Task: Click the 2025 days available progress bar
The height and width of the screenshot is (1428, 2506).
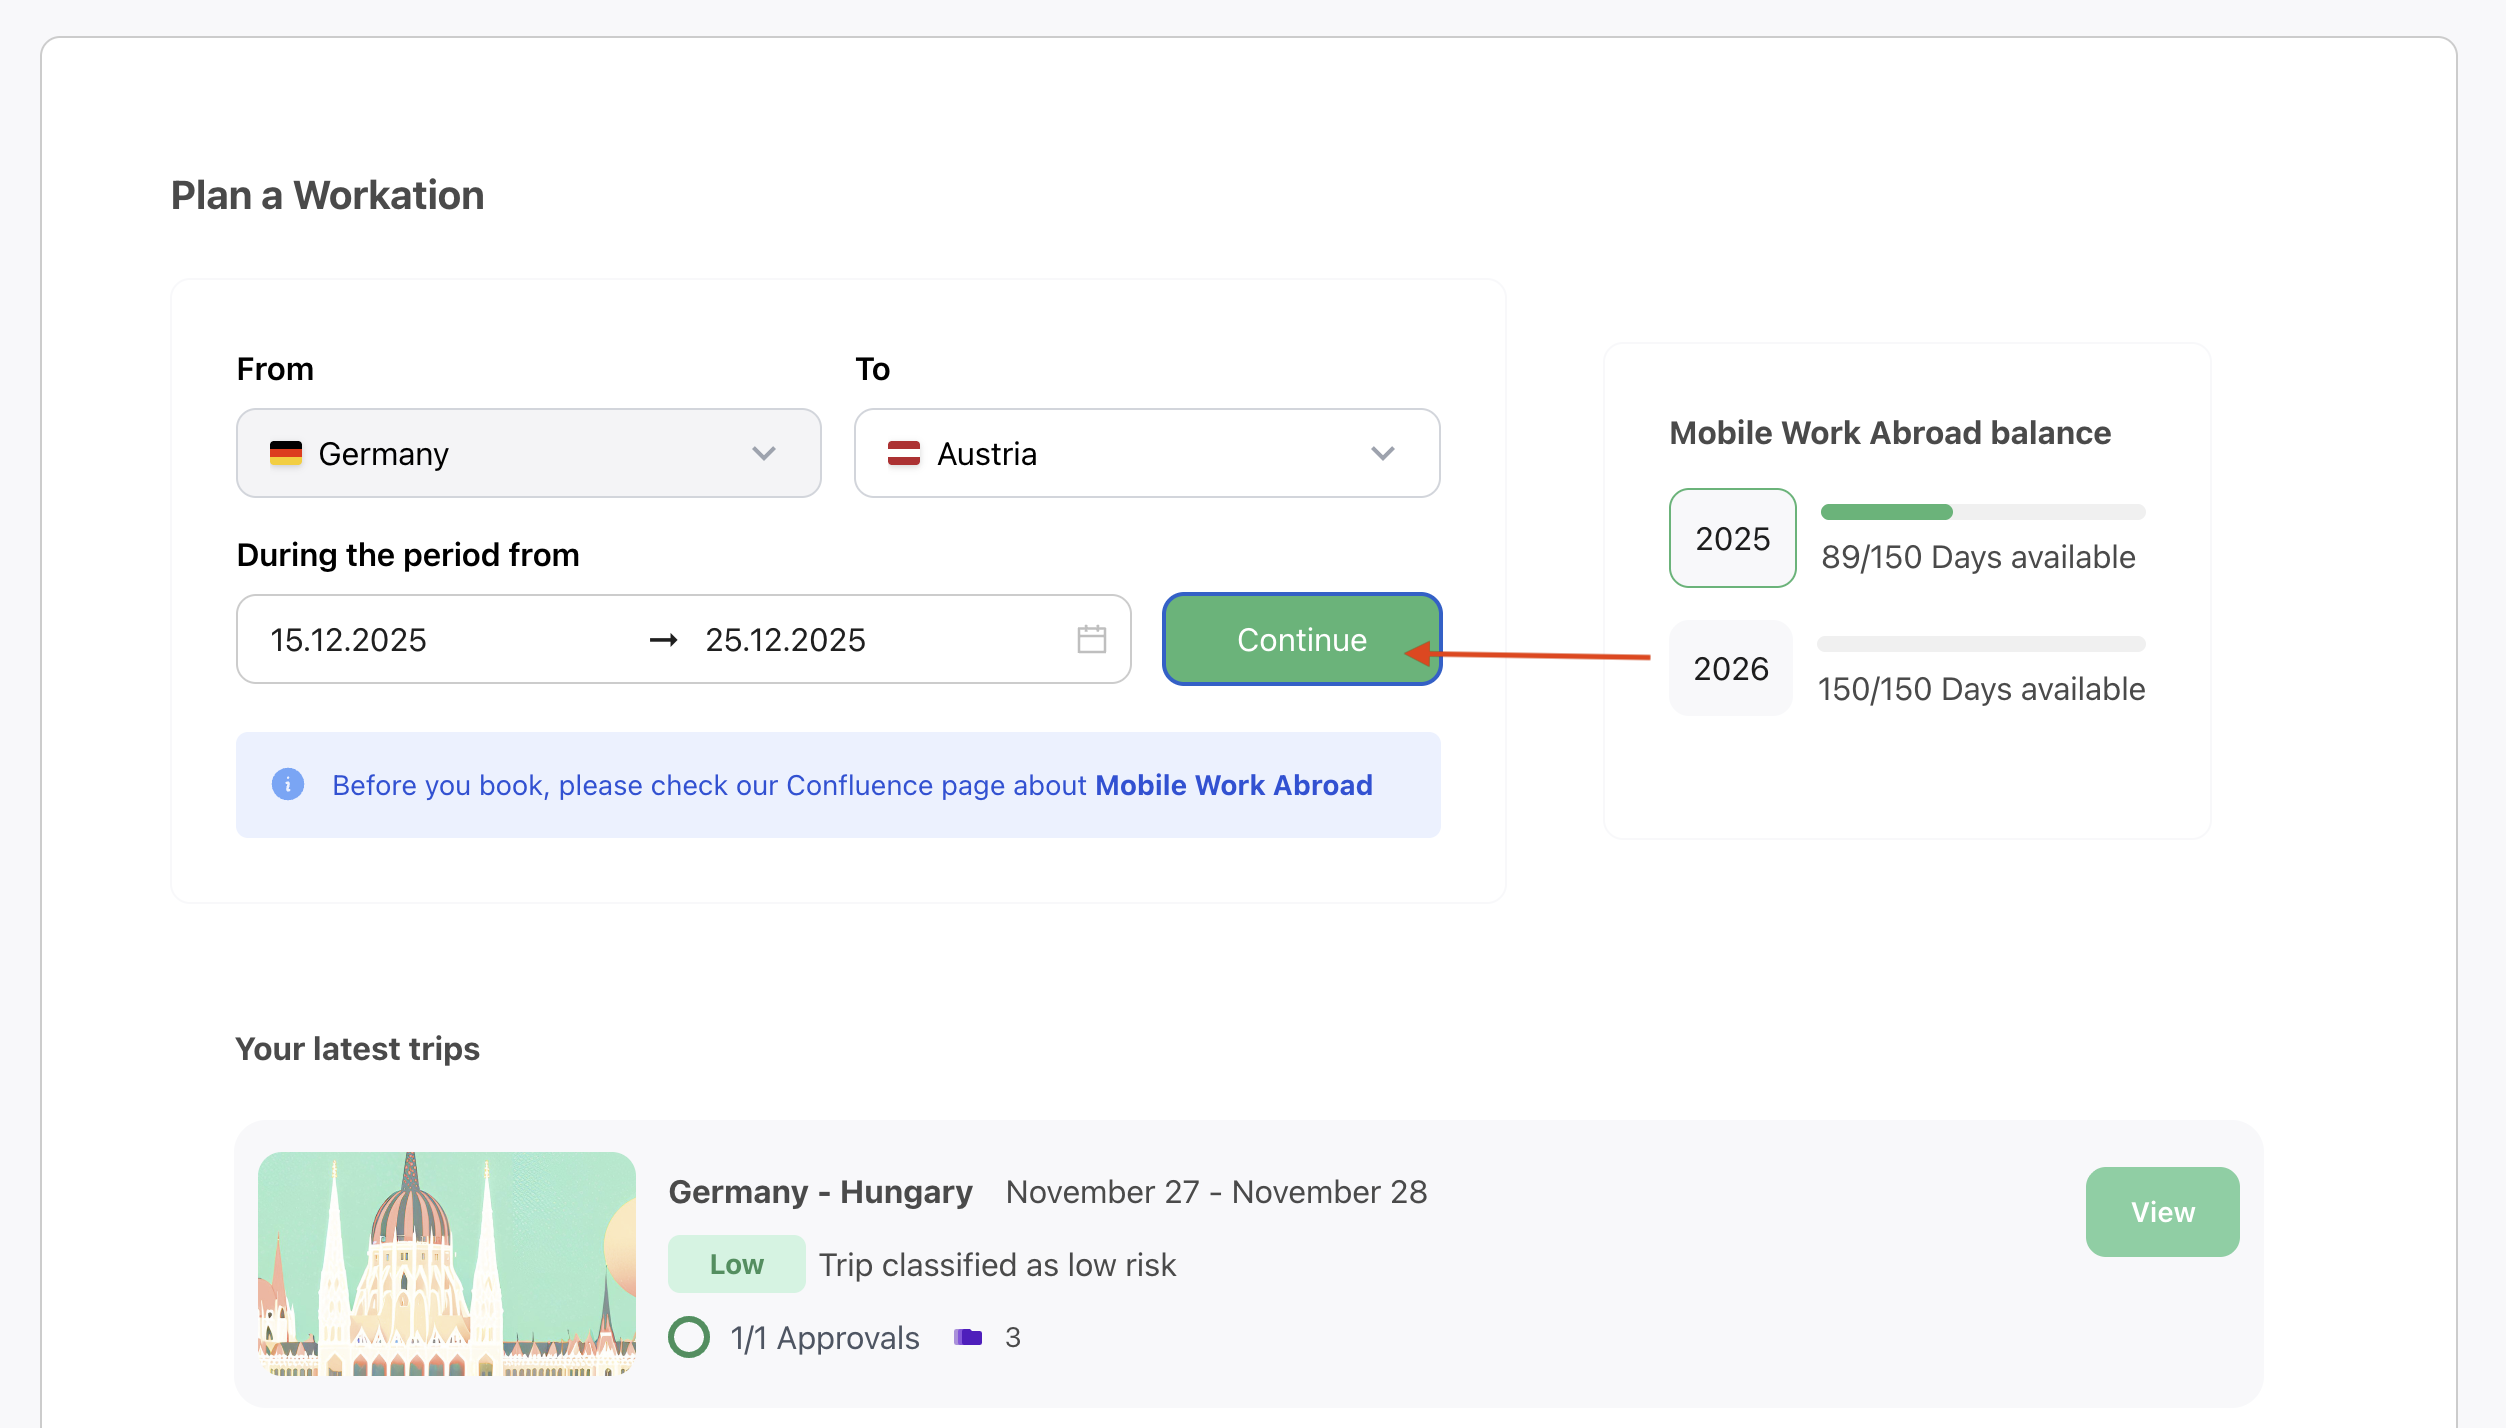Action: click(1982, 512)
